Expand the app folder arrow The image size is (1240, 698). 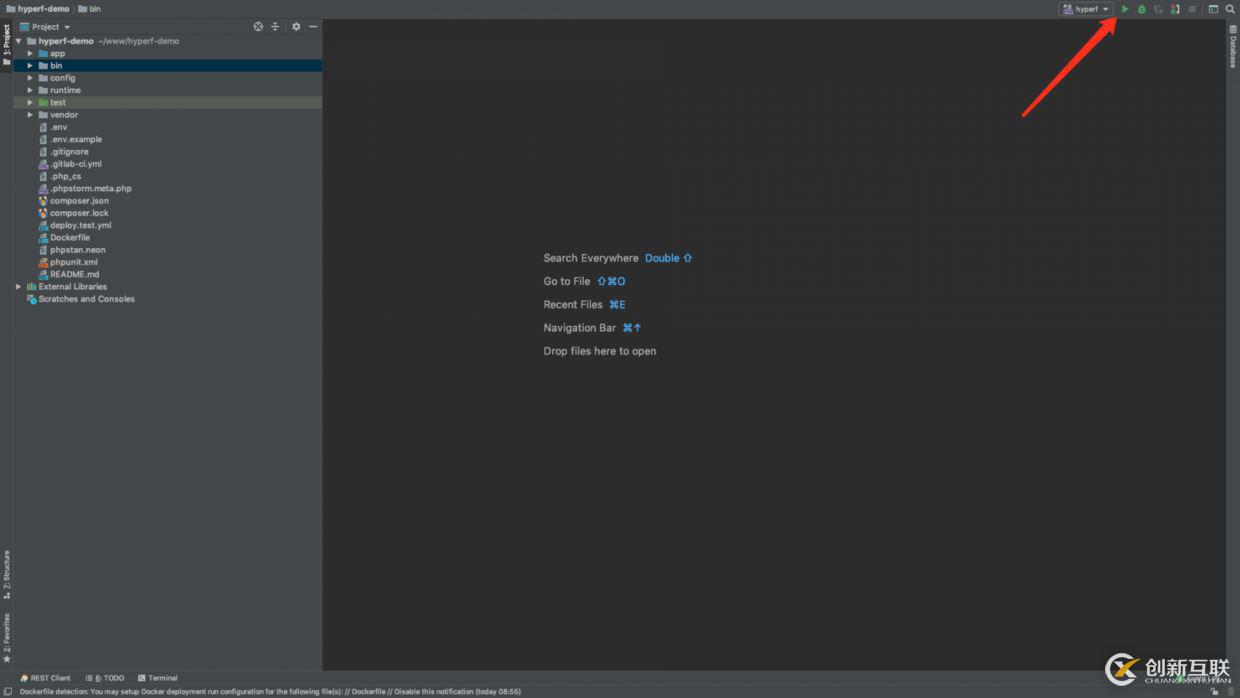click(30, 53)
